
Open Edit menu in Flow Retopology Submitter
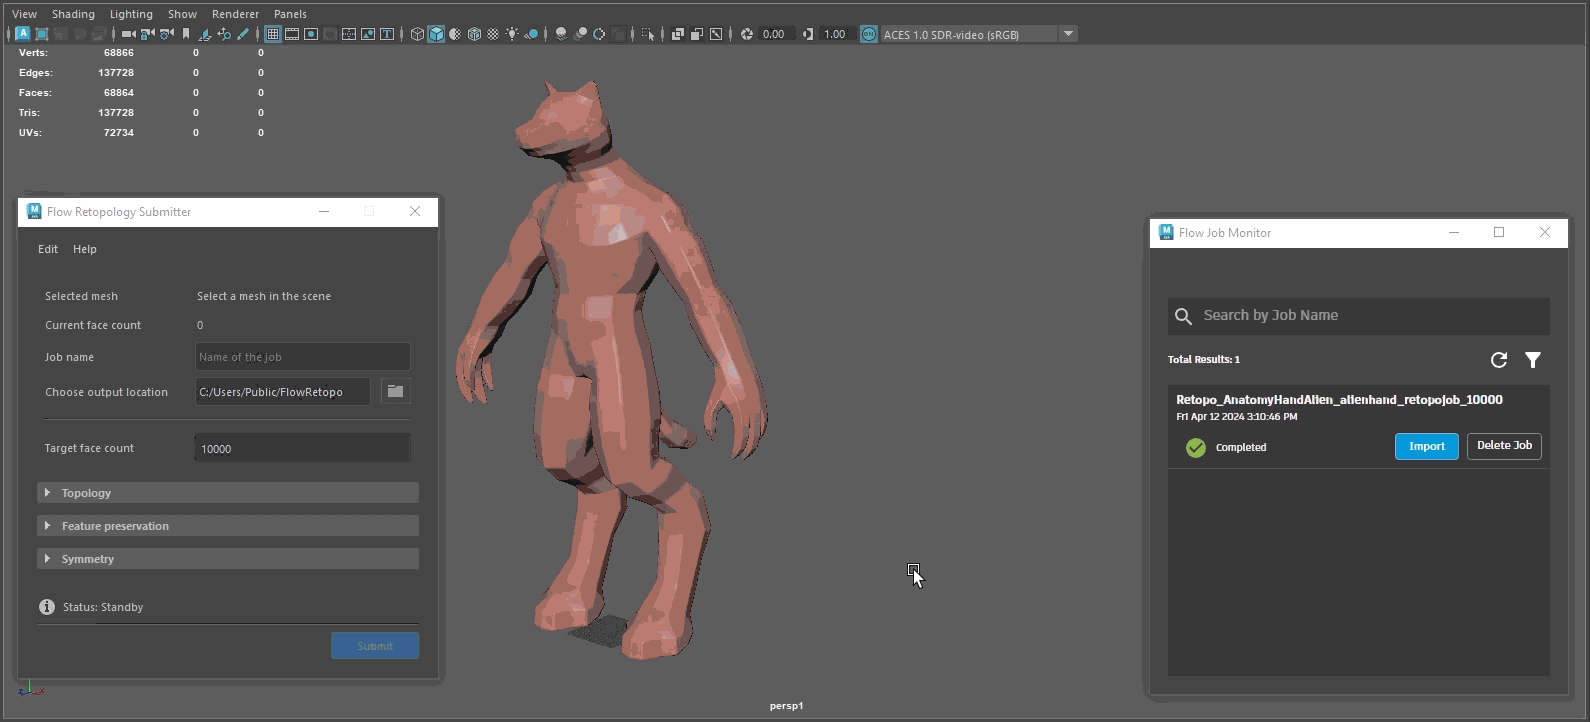click(x=48, y=249)
